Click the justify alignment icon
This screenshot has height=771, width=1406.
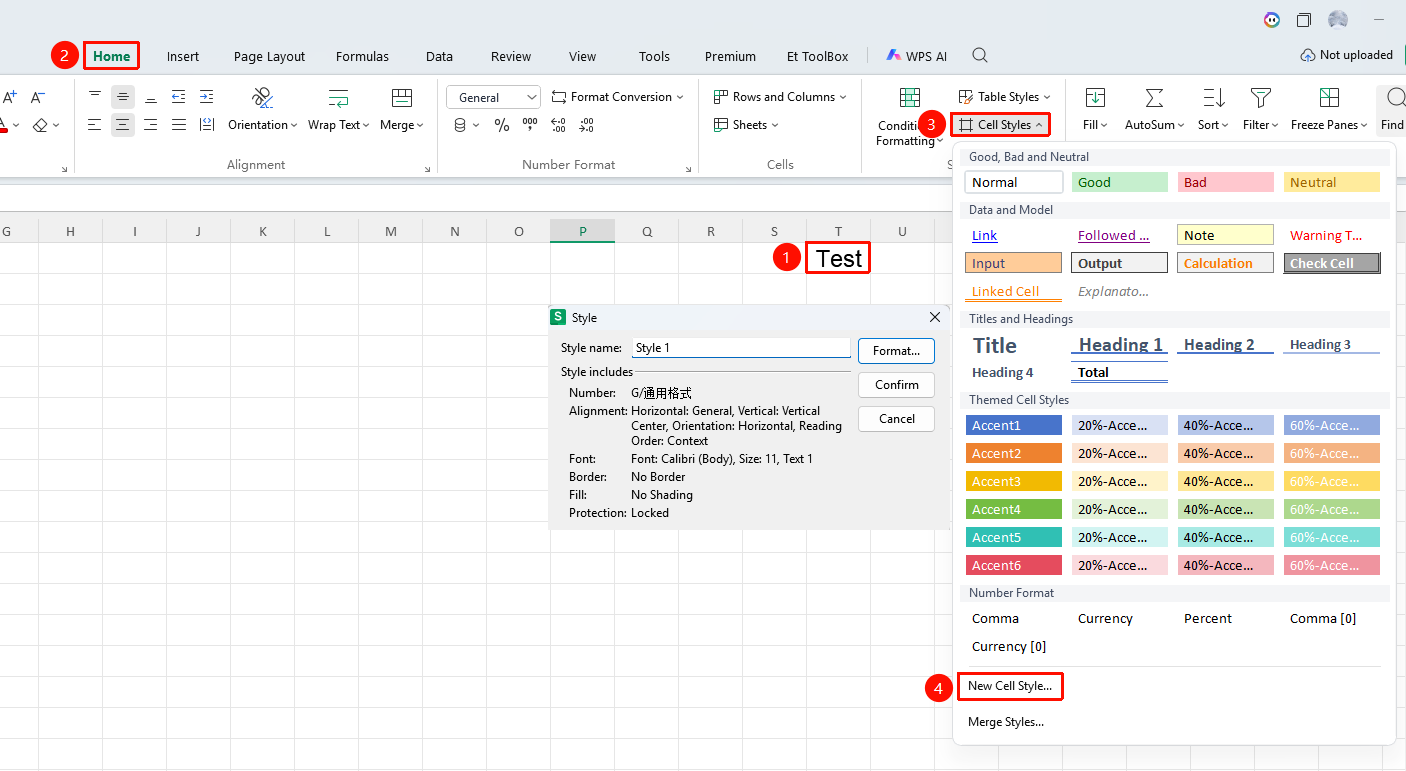[x=179, y=125]
